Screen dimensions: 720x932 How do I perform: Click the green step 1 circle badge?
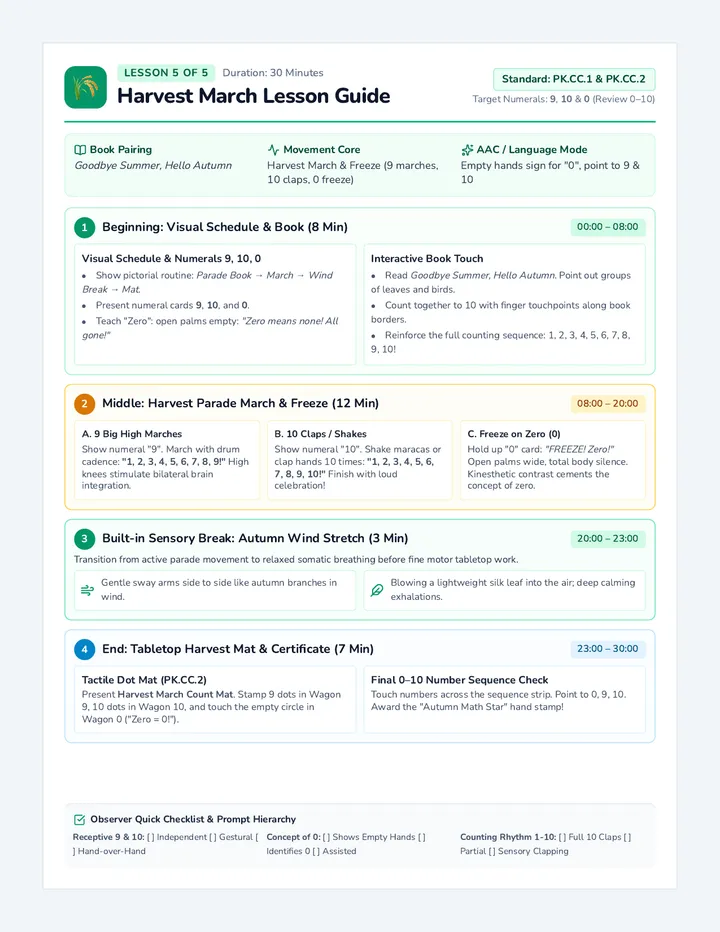(x=84, y=227)
